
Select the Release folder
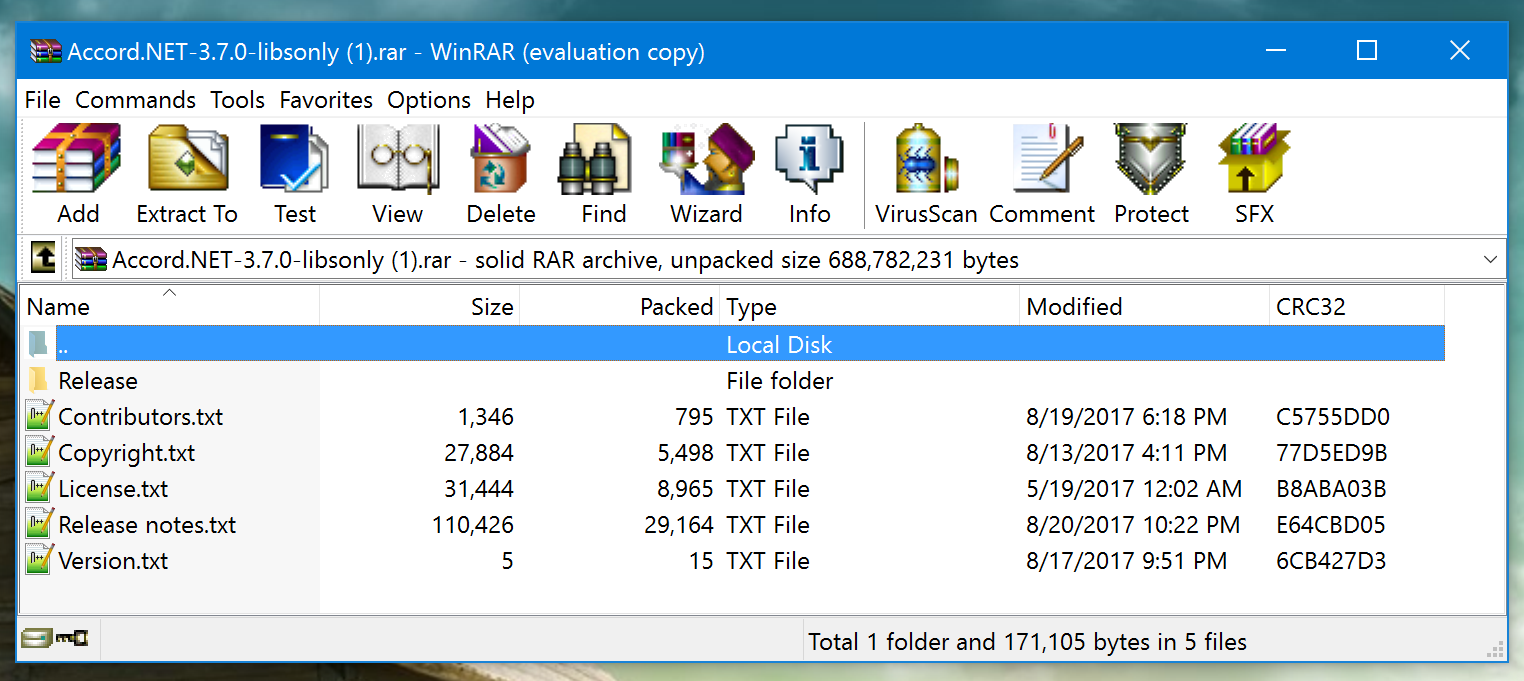click(97, 381)
